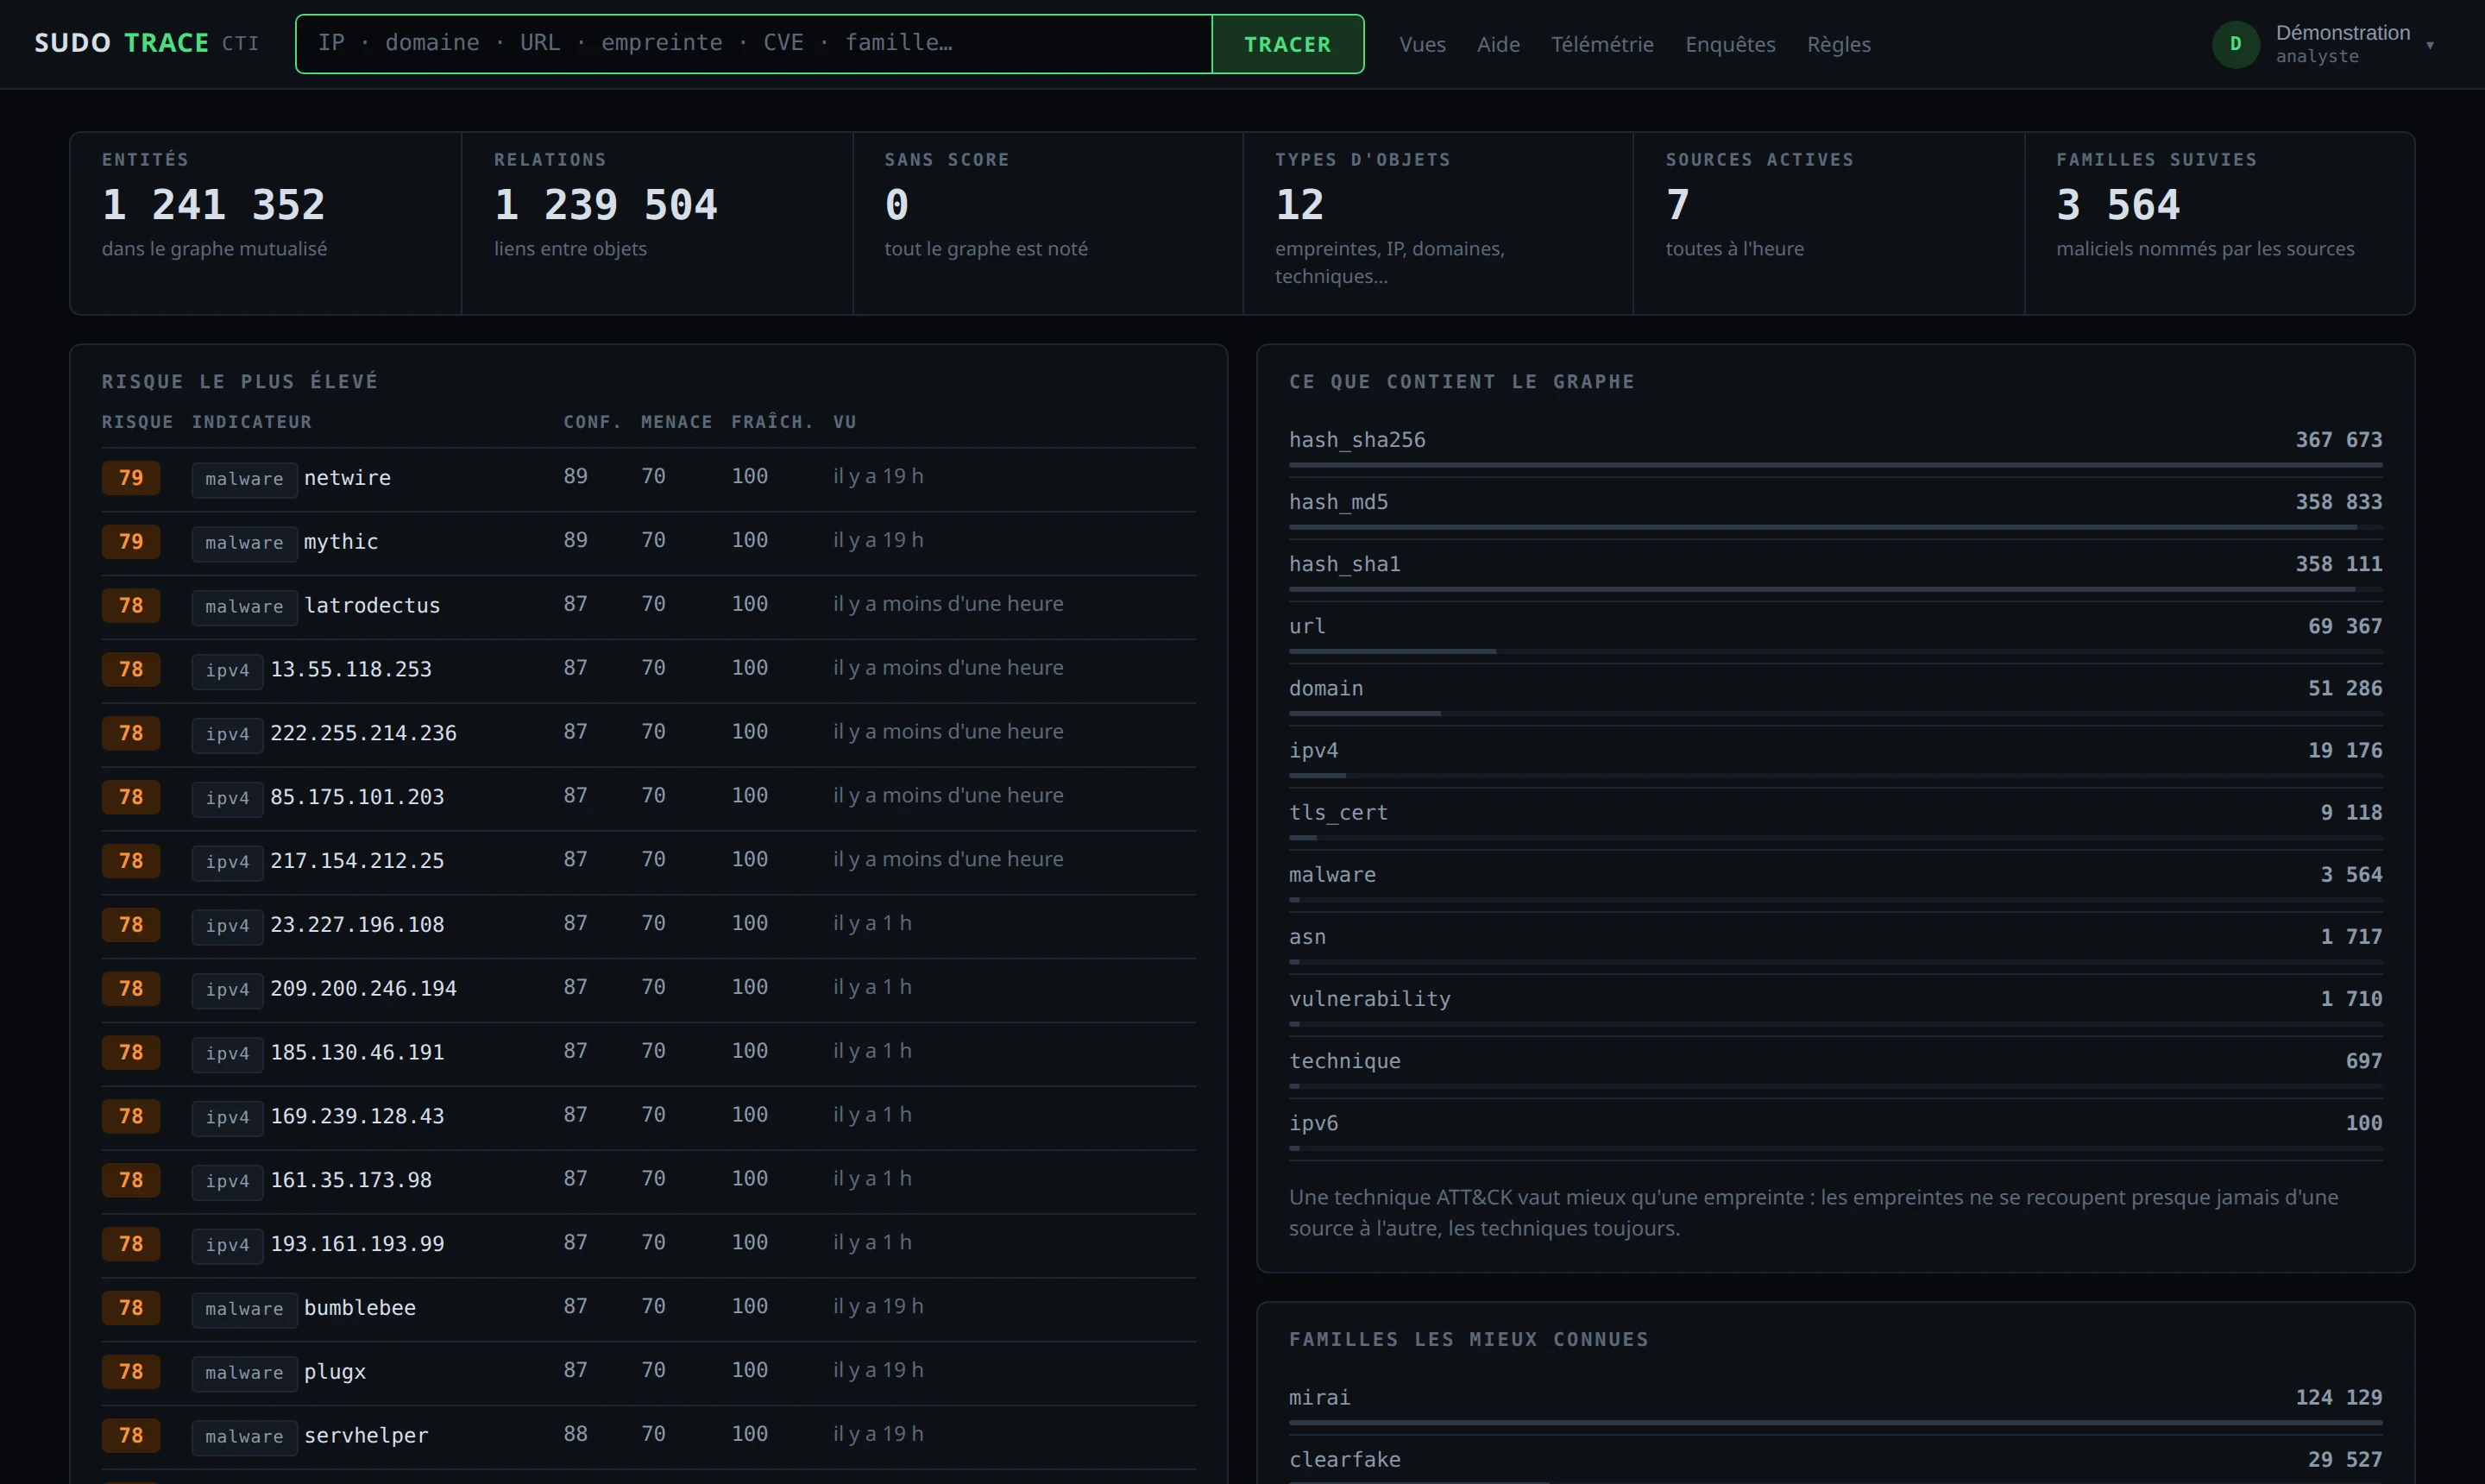Click the CONF. column header
This screenshot has width=2485, height=1484.
pyautogui.click(x=592, y=422)
